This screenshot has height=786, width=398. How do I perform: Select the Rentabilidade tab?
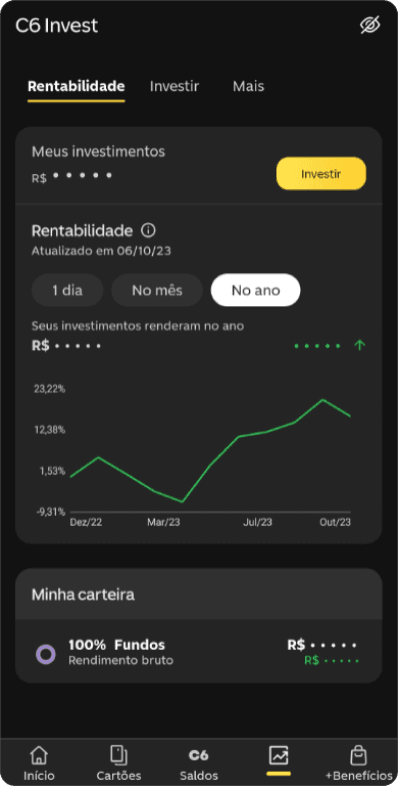(76, 86)
